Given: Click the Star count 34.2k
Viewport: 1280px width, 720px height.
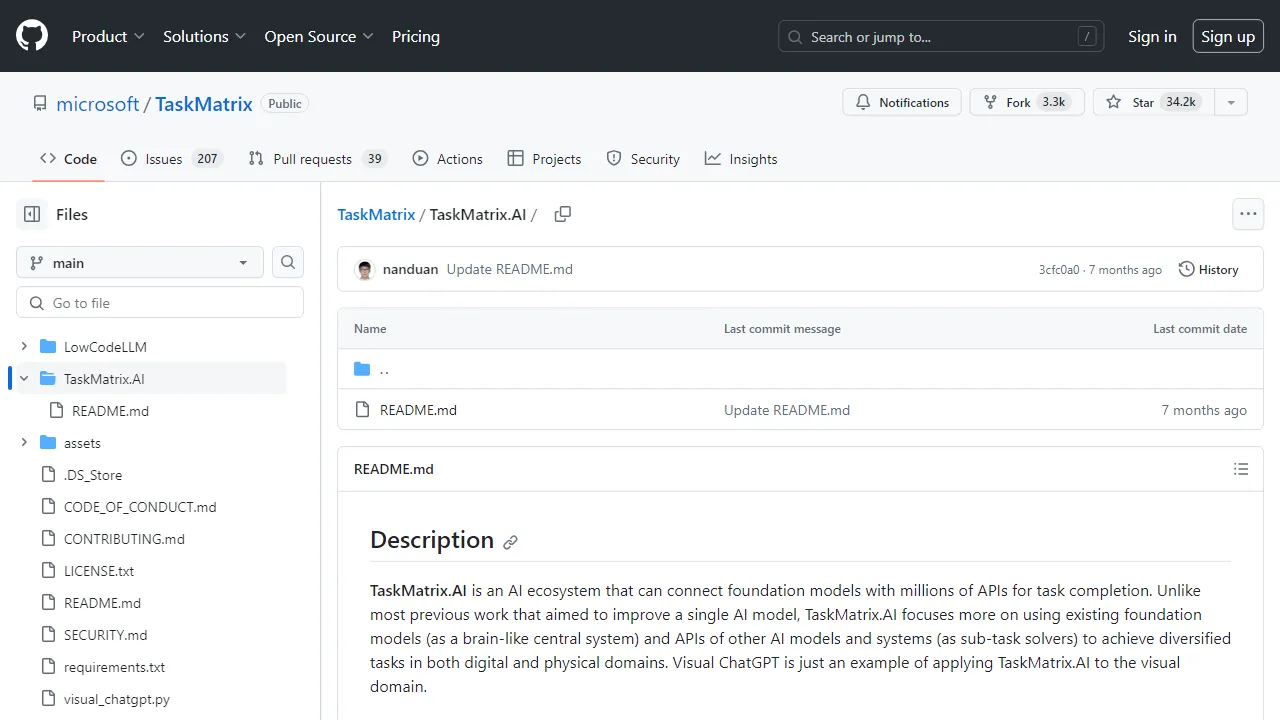Looking at the screenshot, I should (x=1181, y=102).
